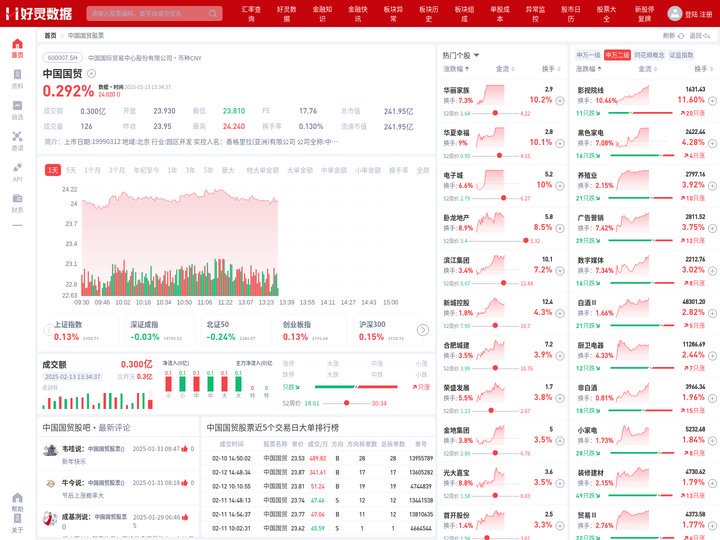720x540 pixels.
Task: Select the 最大 chart range
Action: pyautogui.click(x=228, y=170)
